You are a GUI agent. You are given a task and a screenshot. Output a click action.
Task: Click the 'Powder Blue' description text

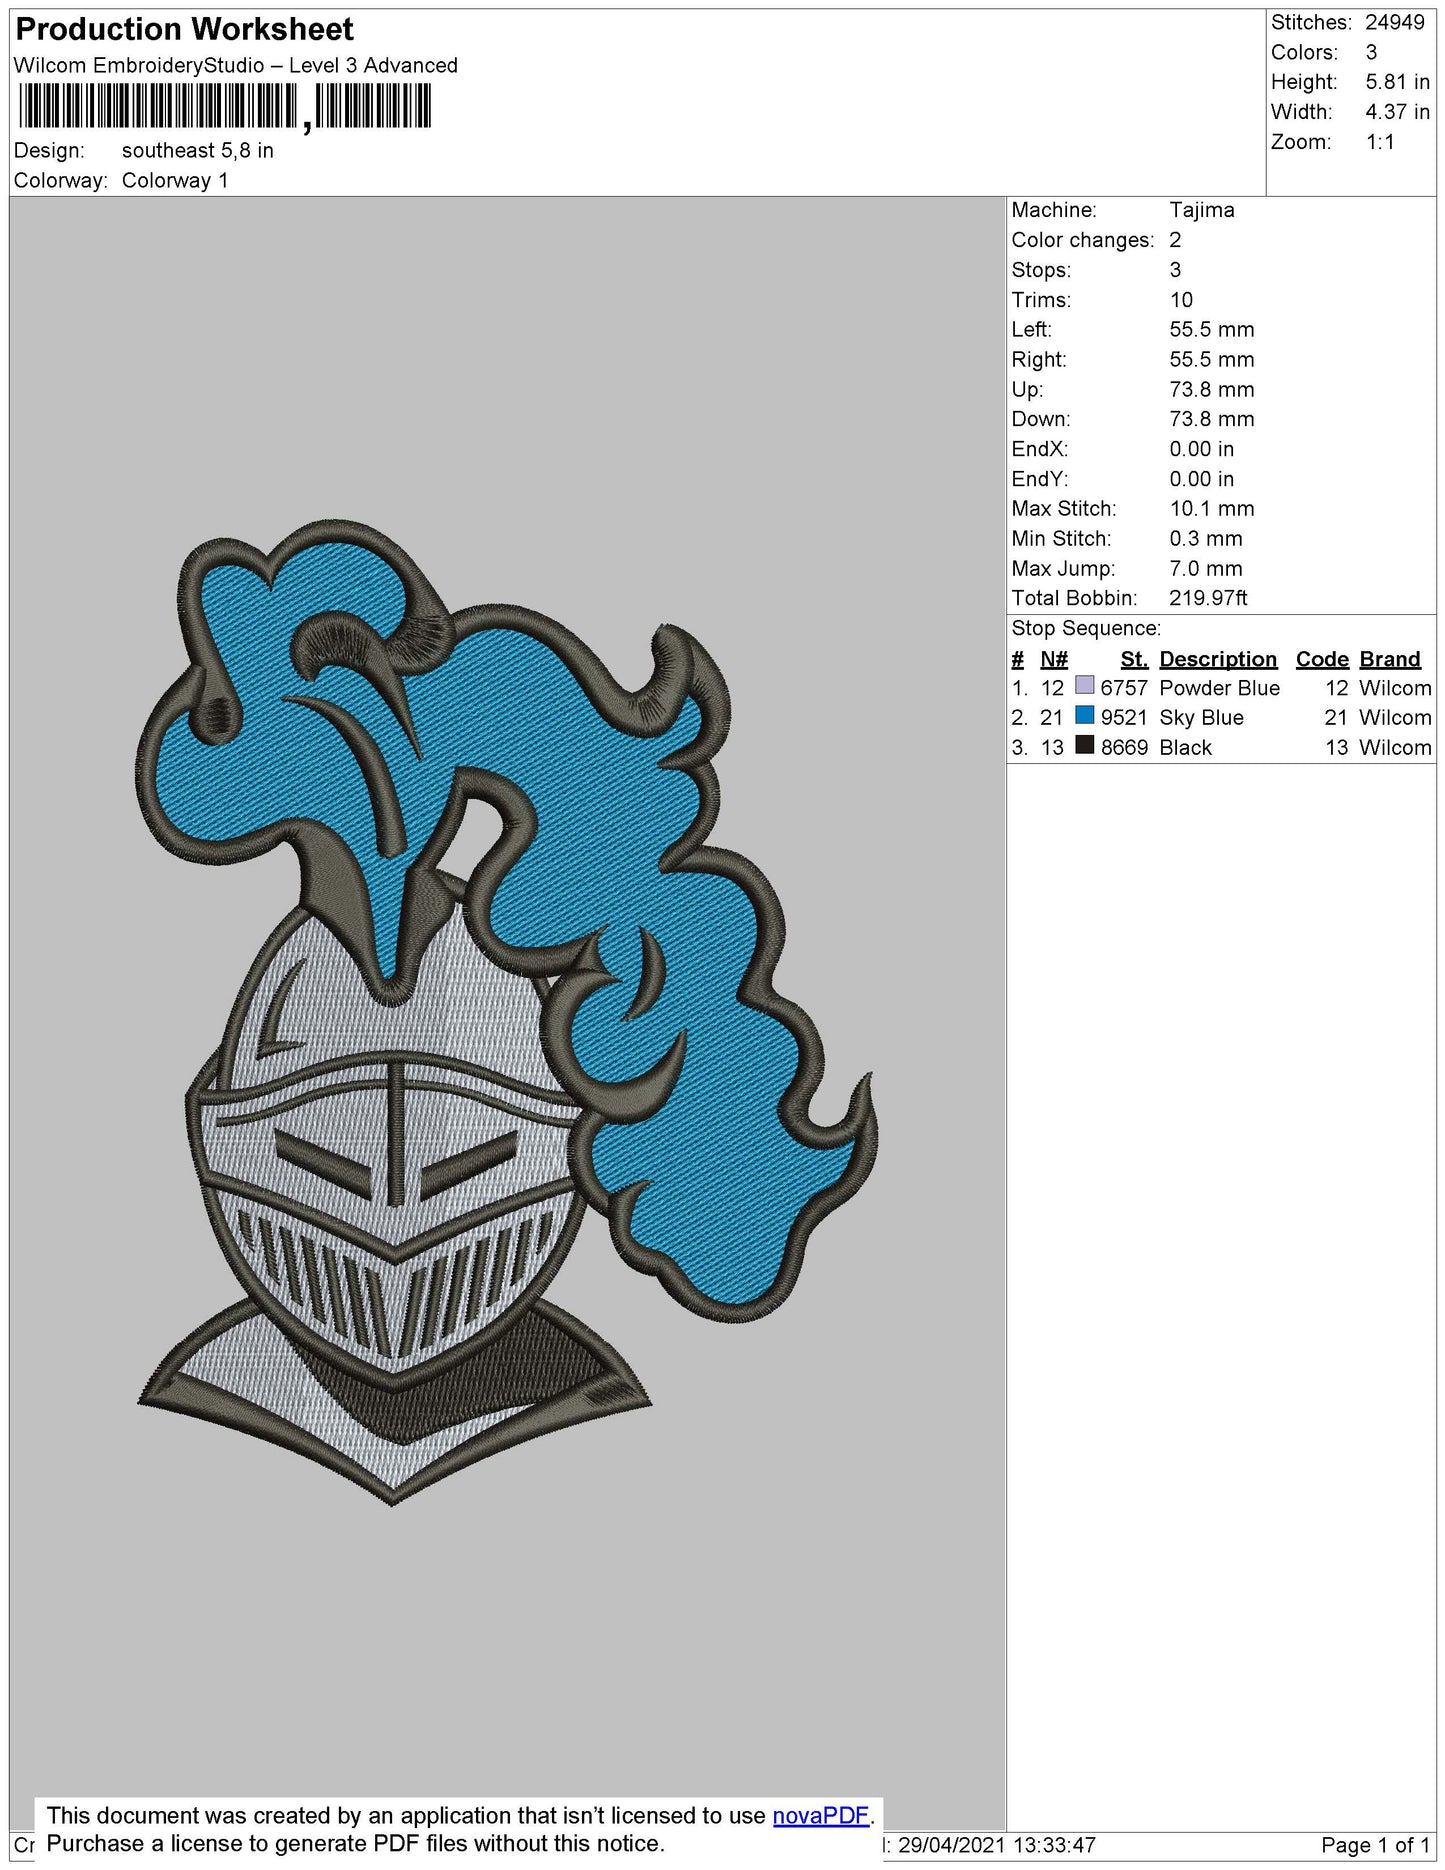point(1219,689)
